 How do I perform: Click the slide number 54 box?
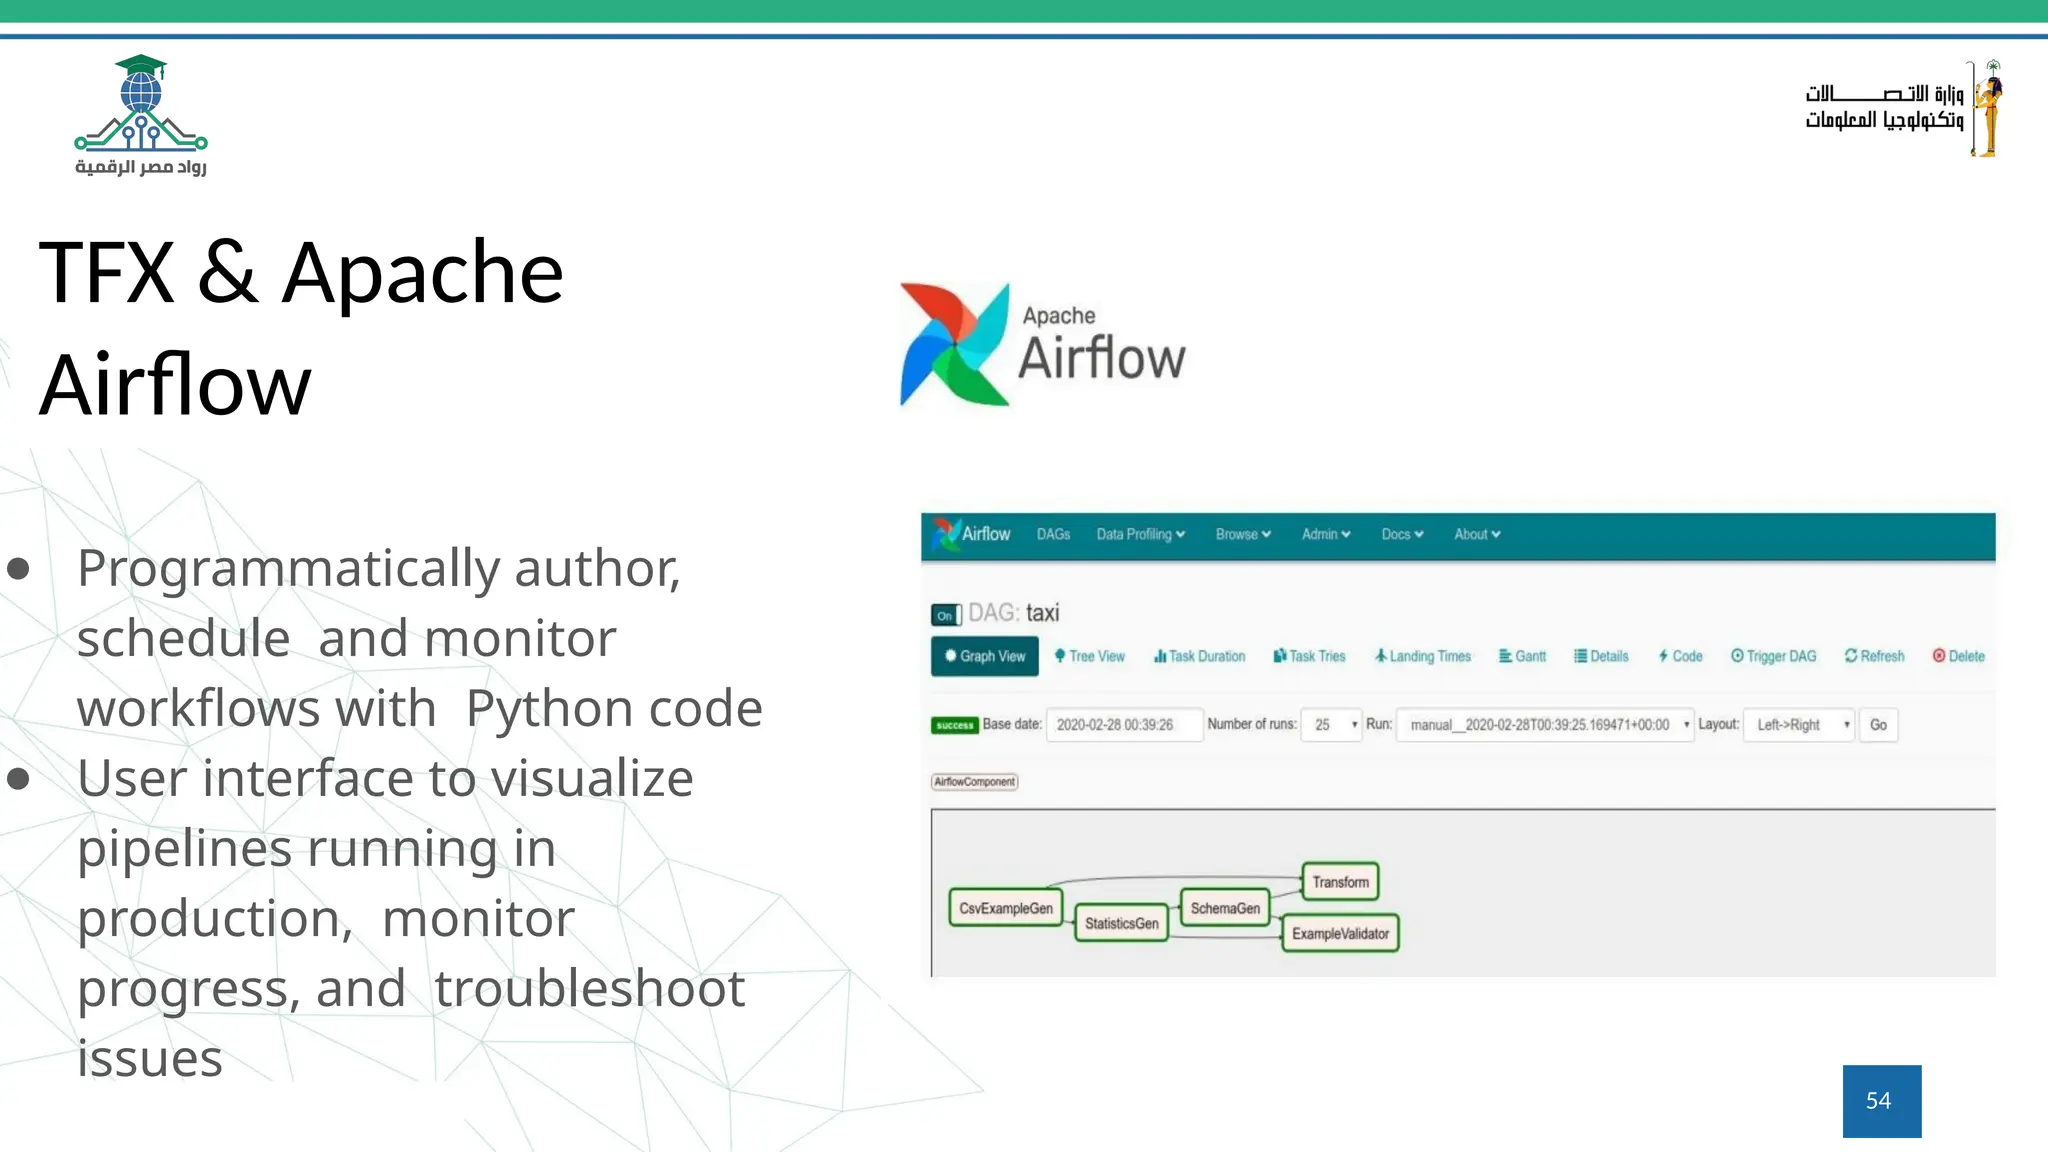coord(1882,1101)
